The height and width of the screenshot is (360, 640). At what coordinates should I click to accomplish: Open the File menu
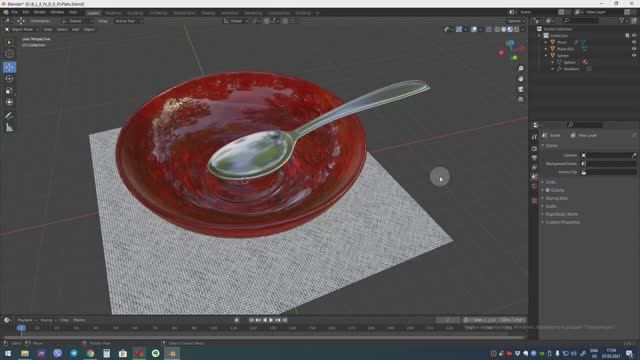pos(15,12)
